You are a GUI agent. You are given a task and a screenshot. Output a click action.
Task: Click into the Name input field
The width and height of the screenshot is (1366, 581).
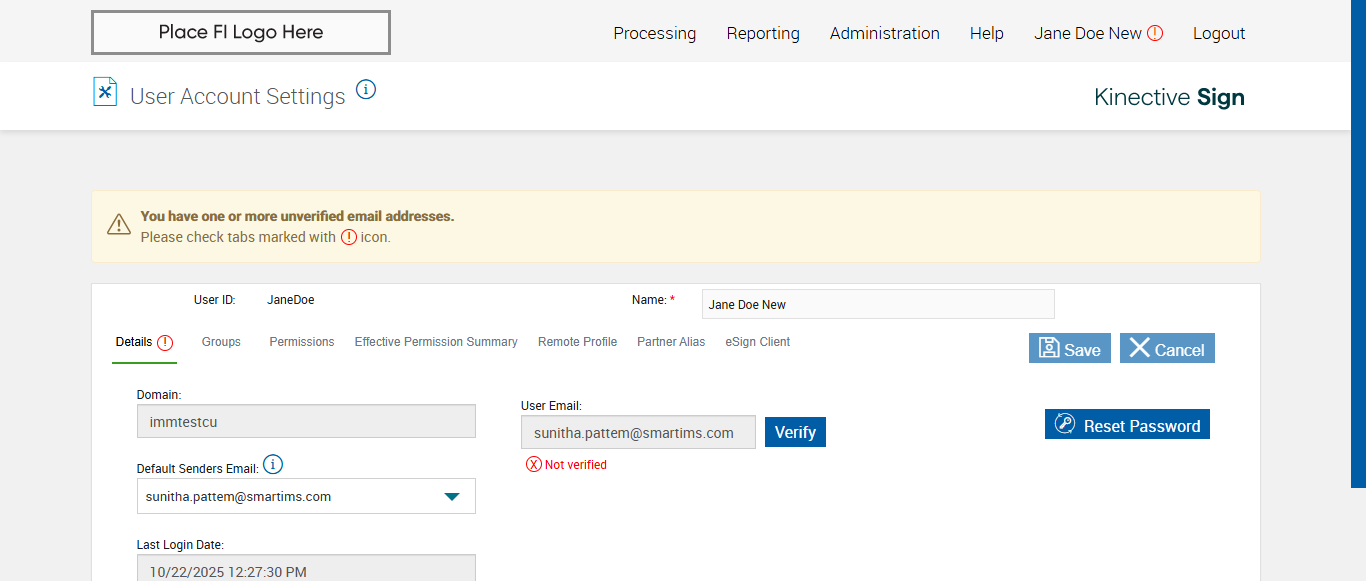(878, 304)
